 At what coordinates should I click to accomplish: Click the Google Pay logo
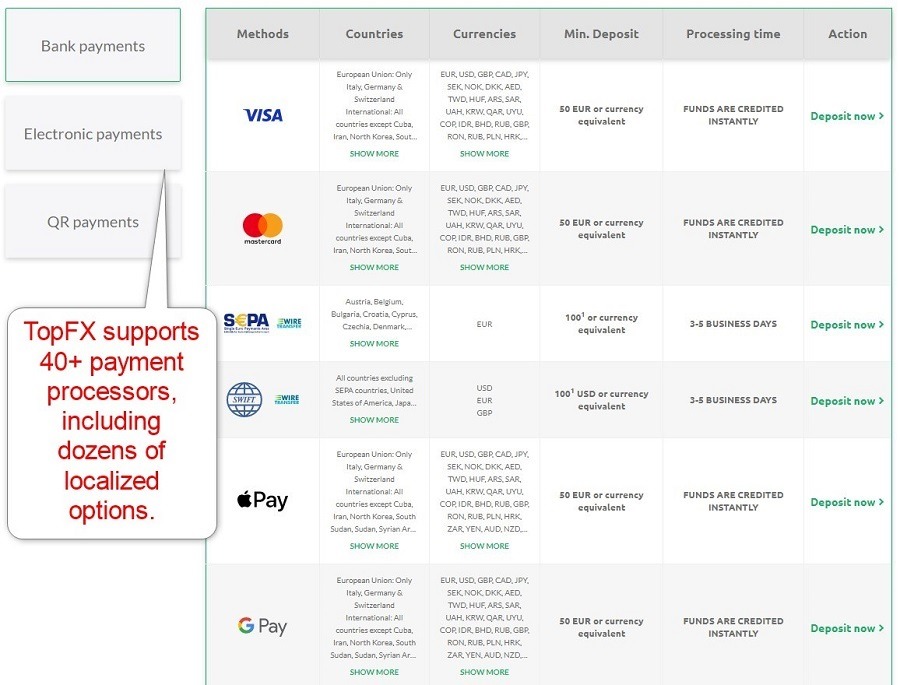click(262, 627)
